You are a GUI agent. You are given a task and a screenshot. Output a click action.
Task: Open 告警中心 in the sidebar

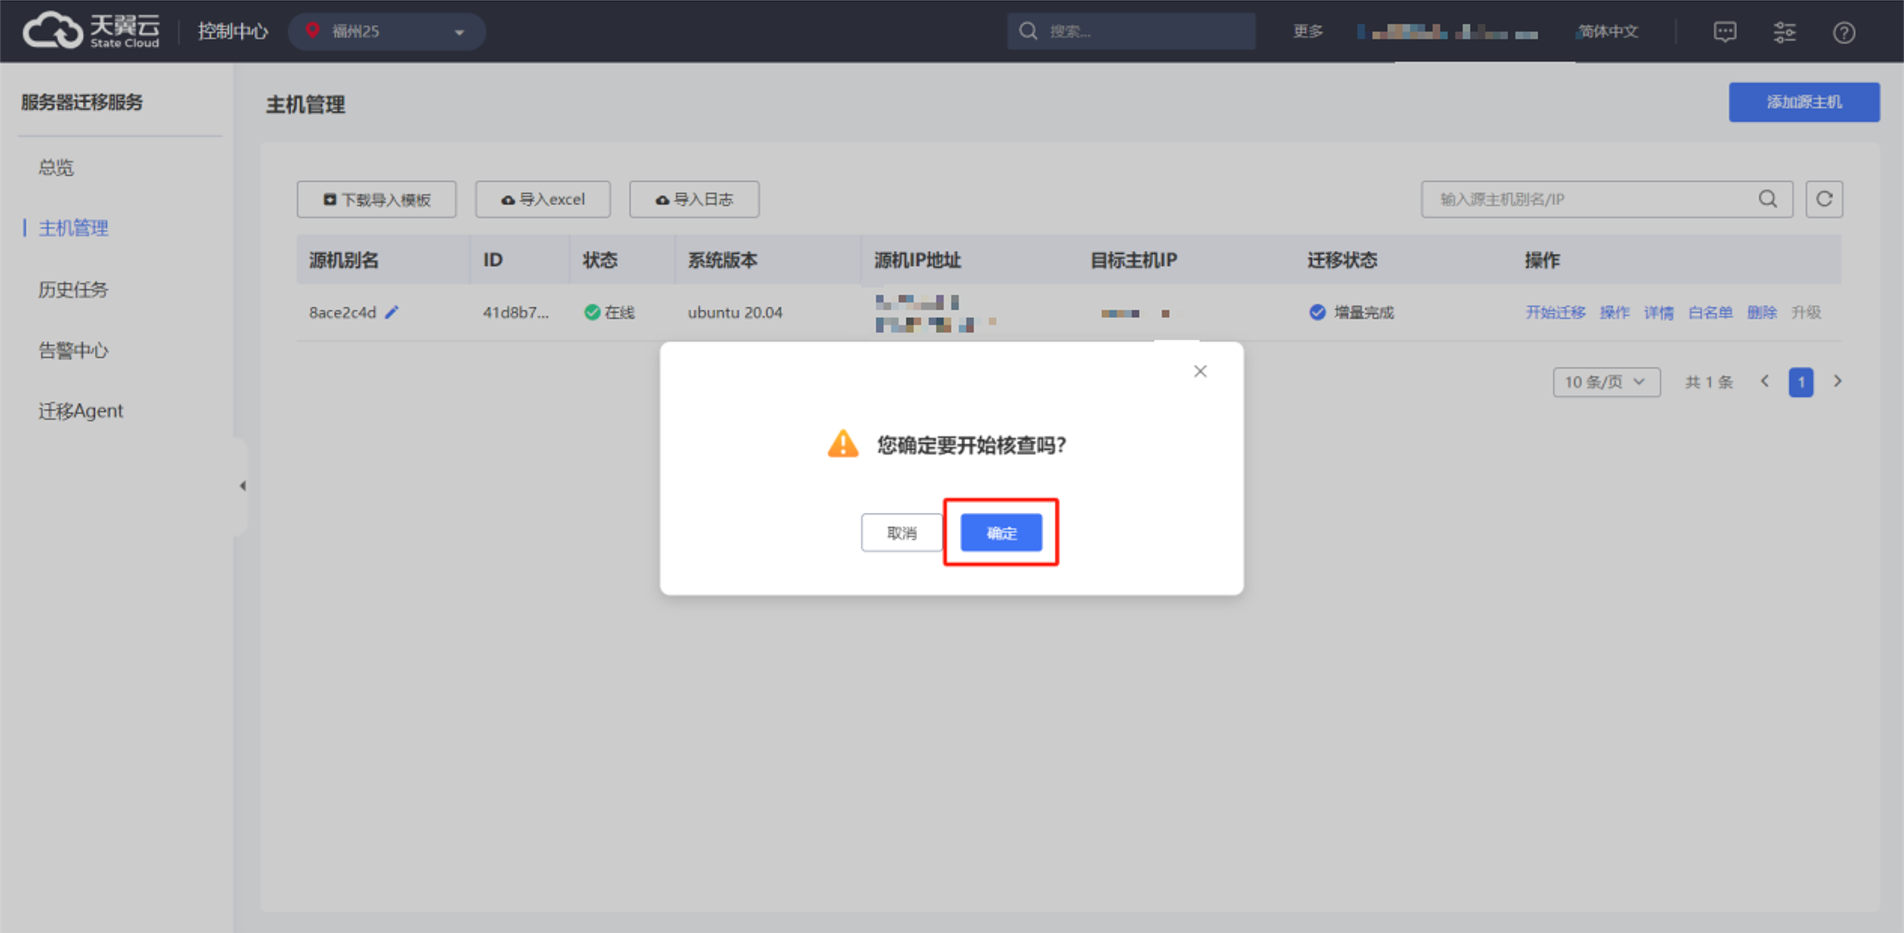click(73, 350)
